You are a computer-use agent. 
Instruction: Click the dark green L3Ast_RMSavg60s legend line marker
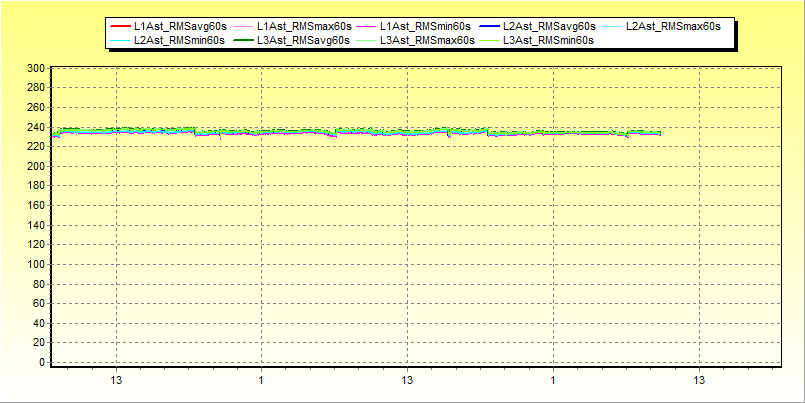click(241, 41)
